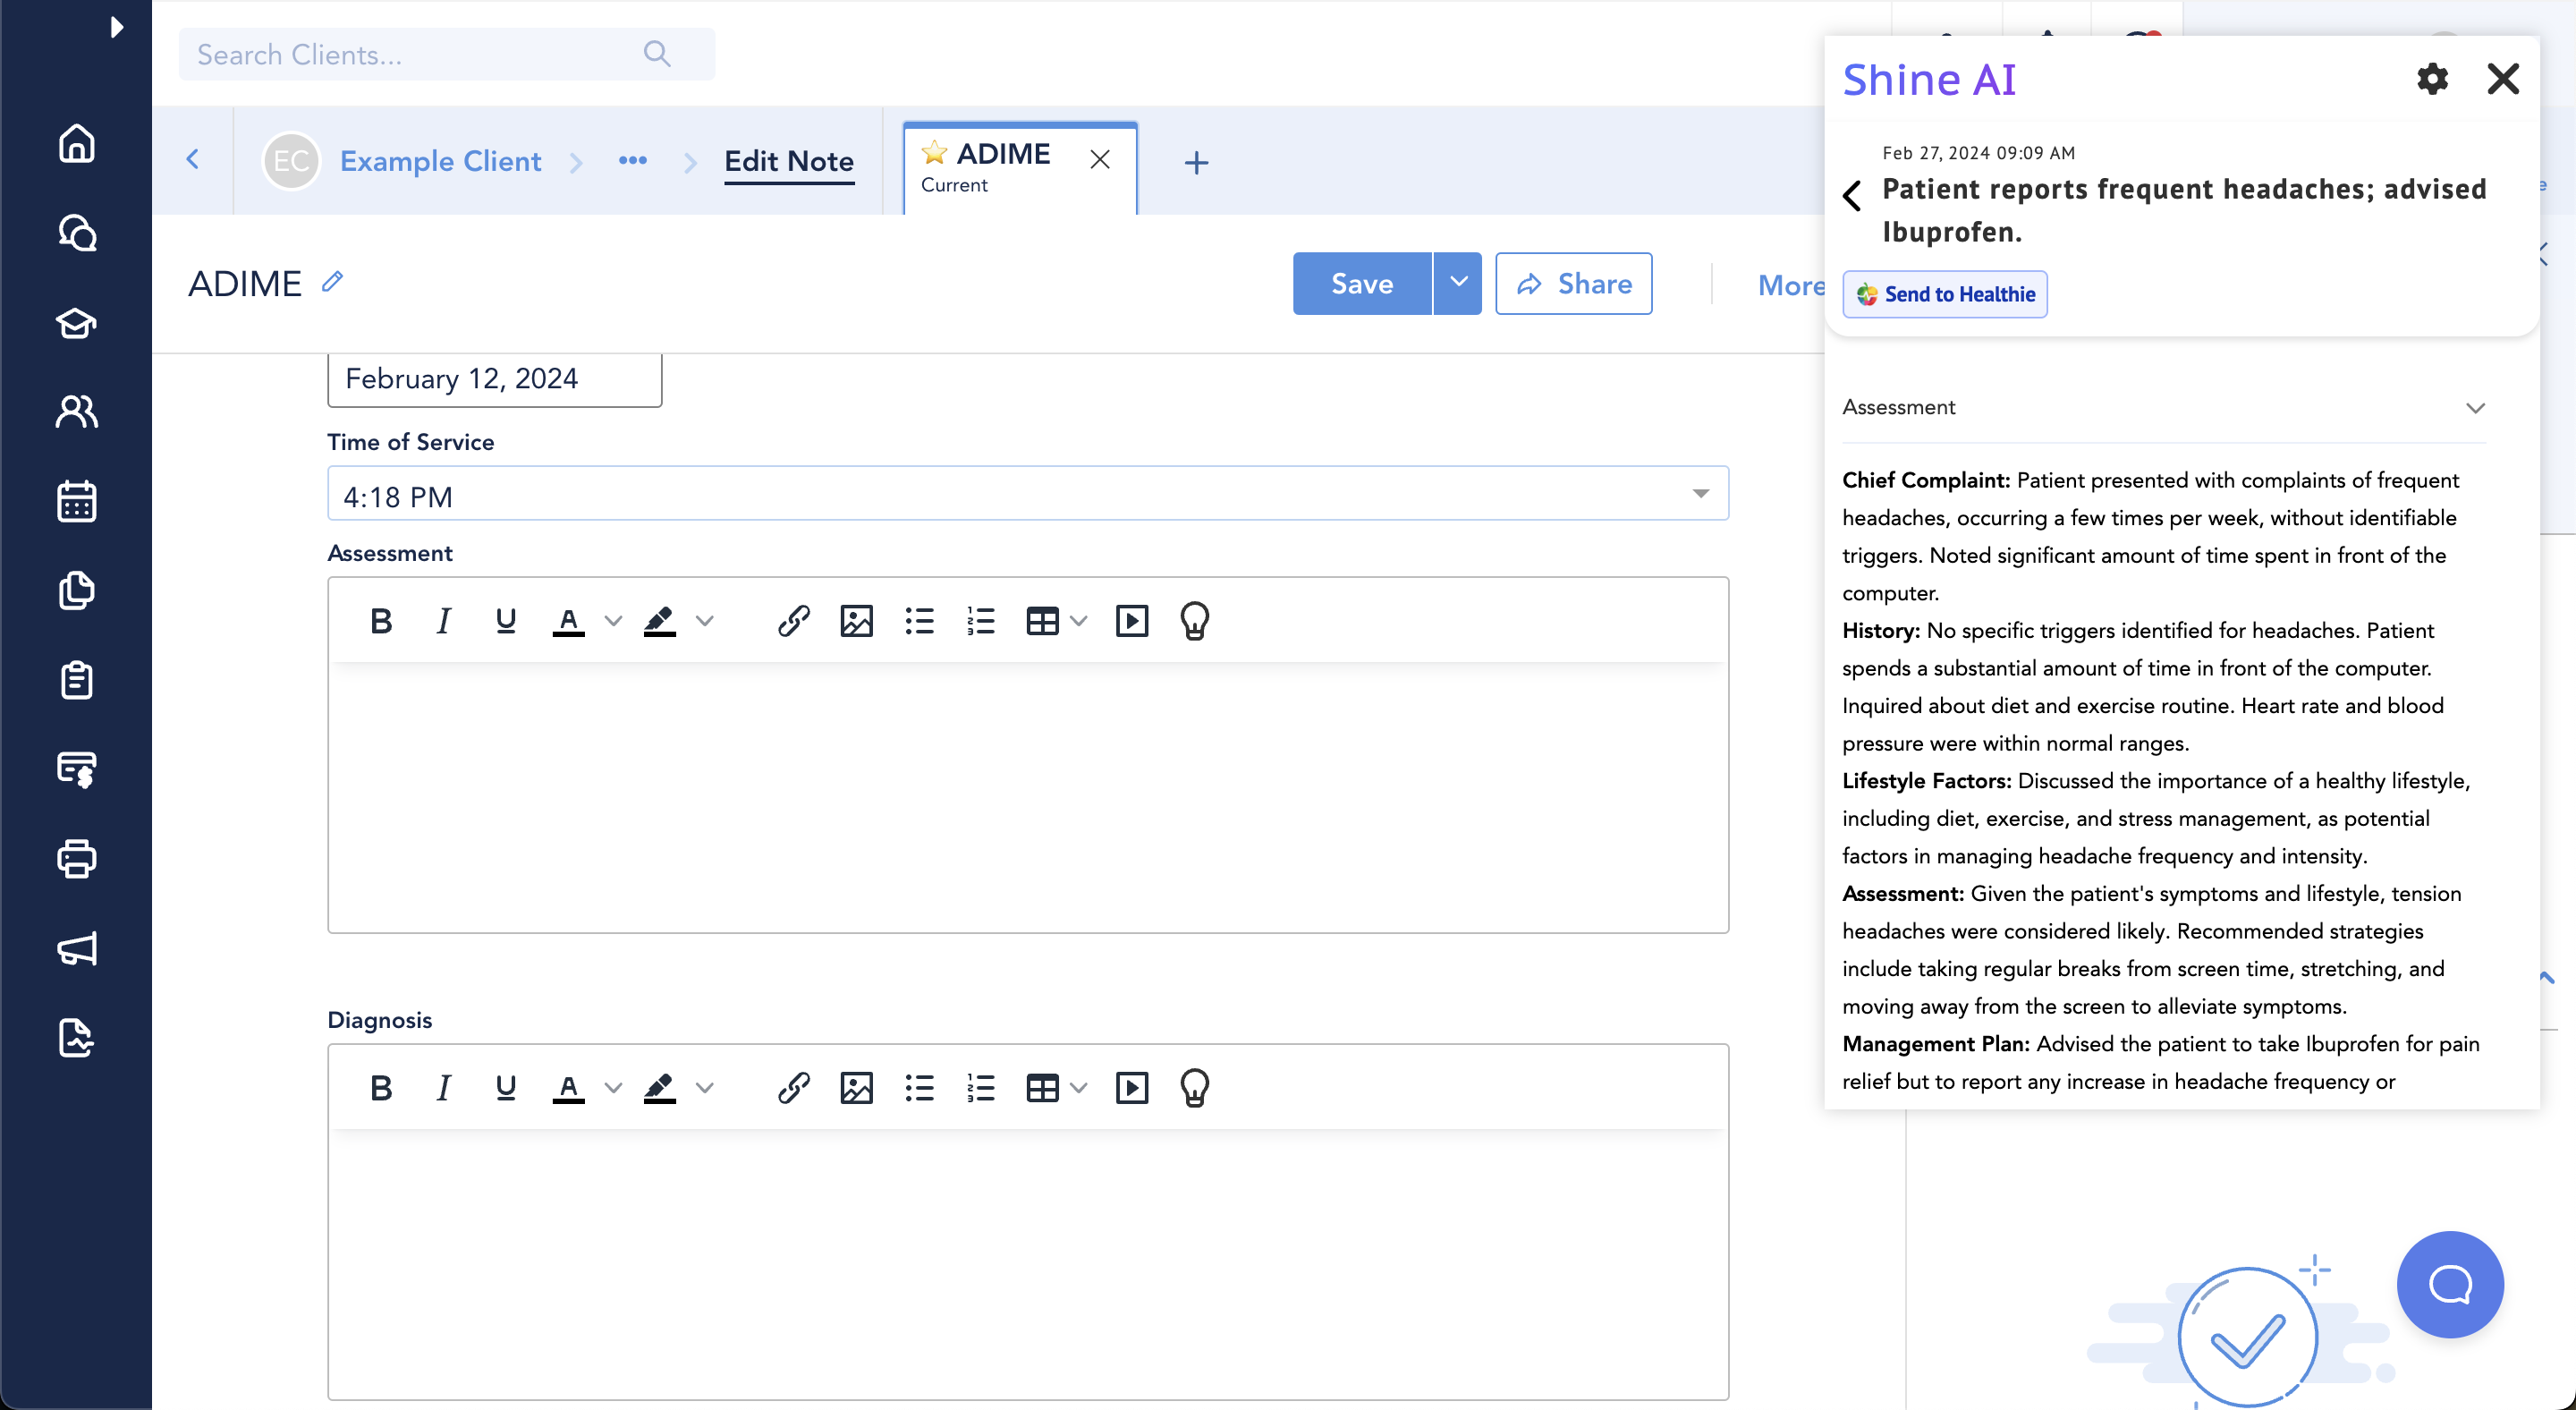This screenshot has width=2576, height=1410.
Task: Open text color dropdown in Assessment toolbar
Action: point(613,621)
